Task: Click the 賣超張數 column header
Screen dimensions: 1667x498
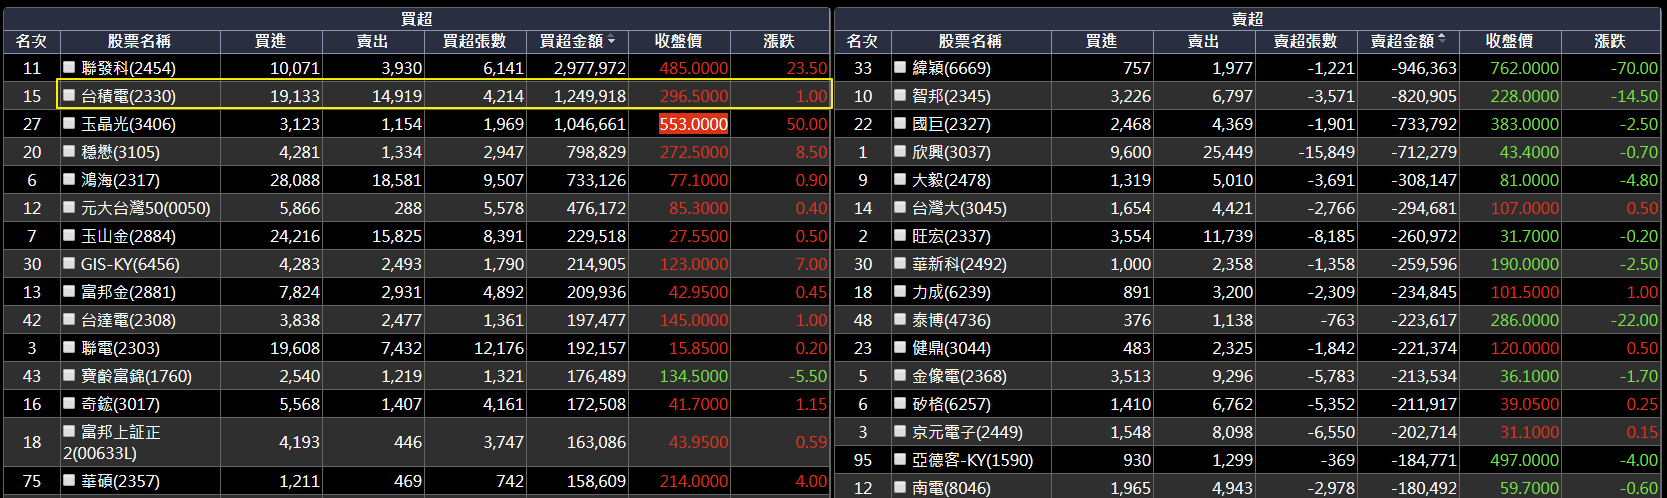Action: click(x=1306, y=41)
